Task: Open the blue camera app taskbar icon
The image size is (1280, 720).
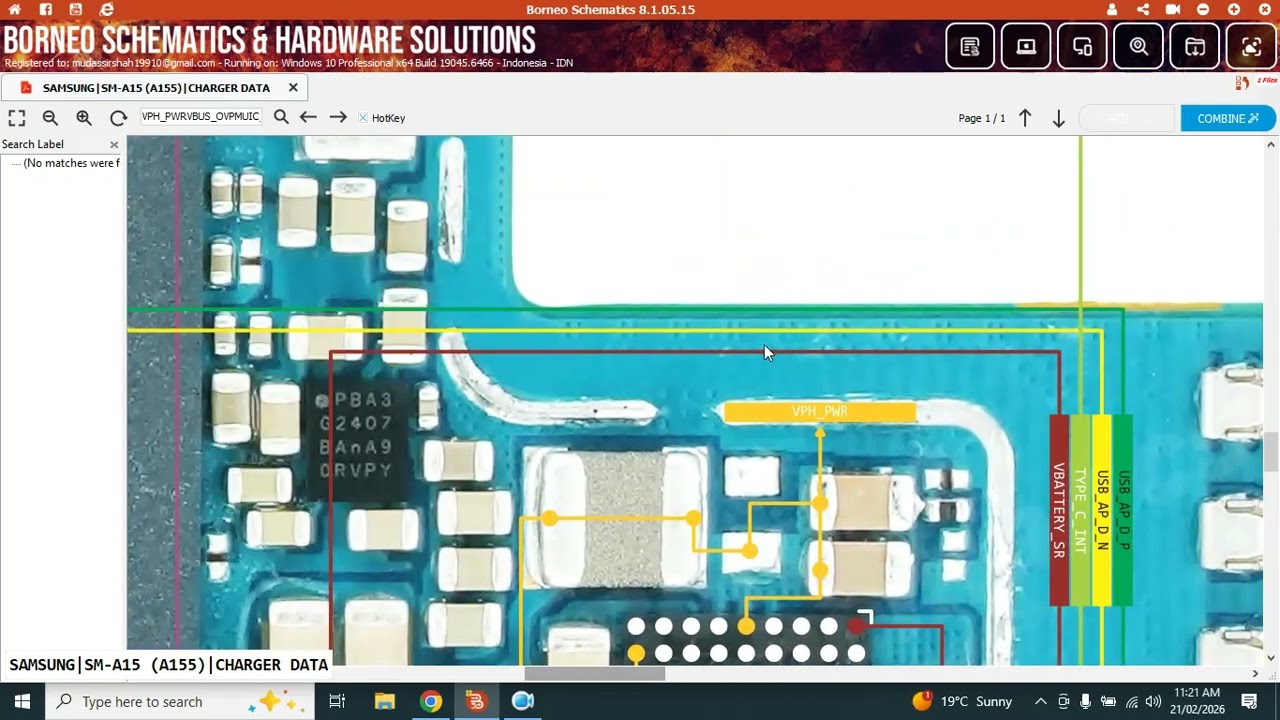Action: coord(523,701)
